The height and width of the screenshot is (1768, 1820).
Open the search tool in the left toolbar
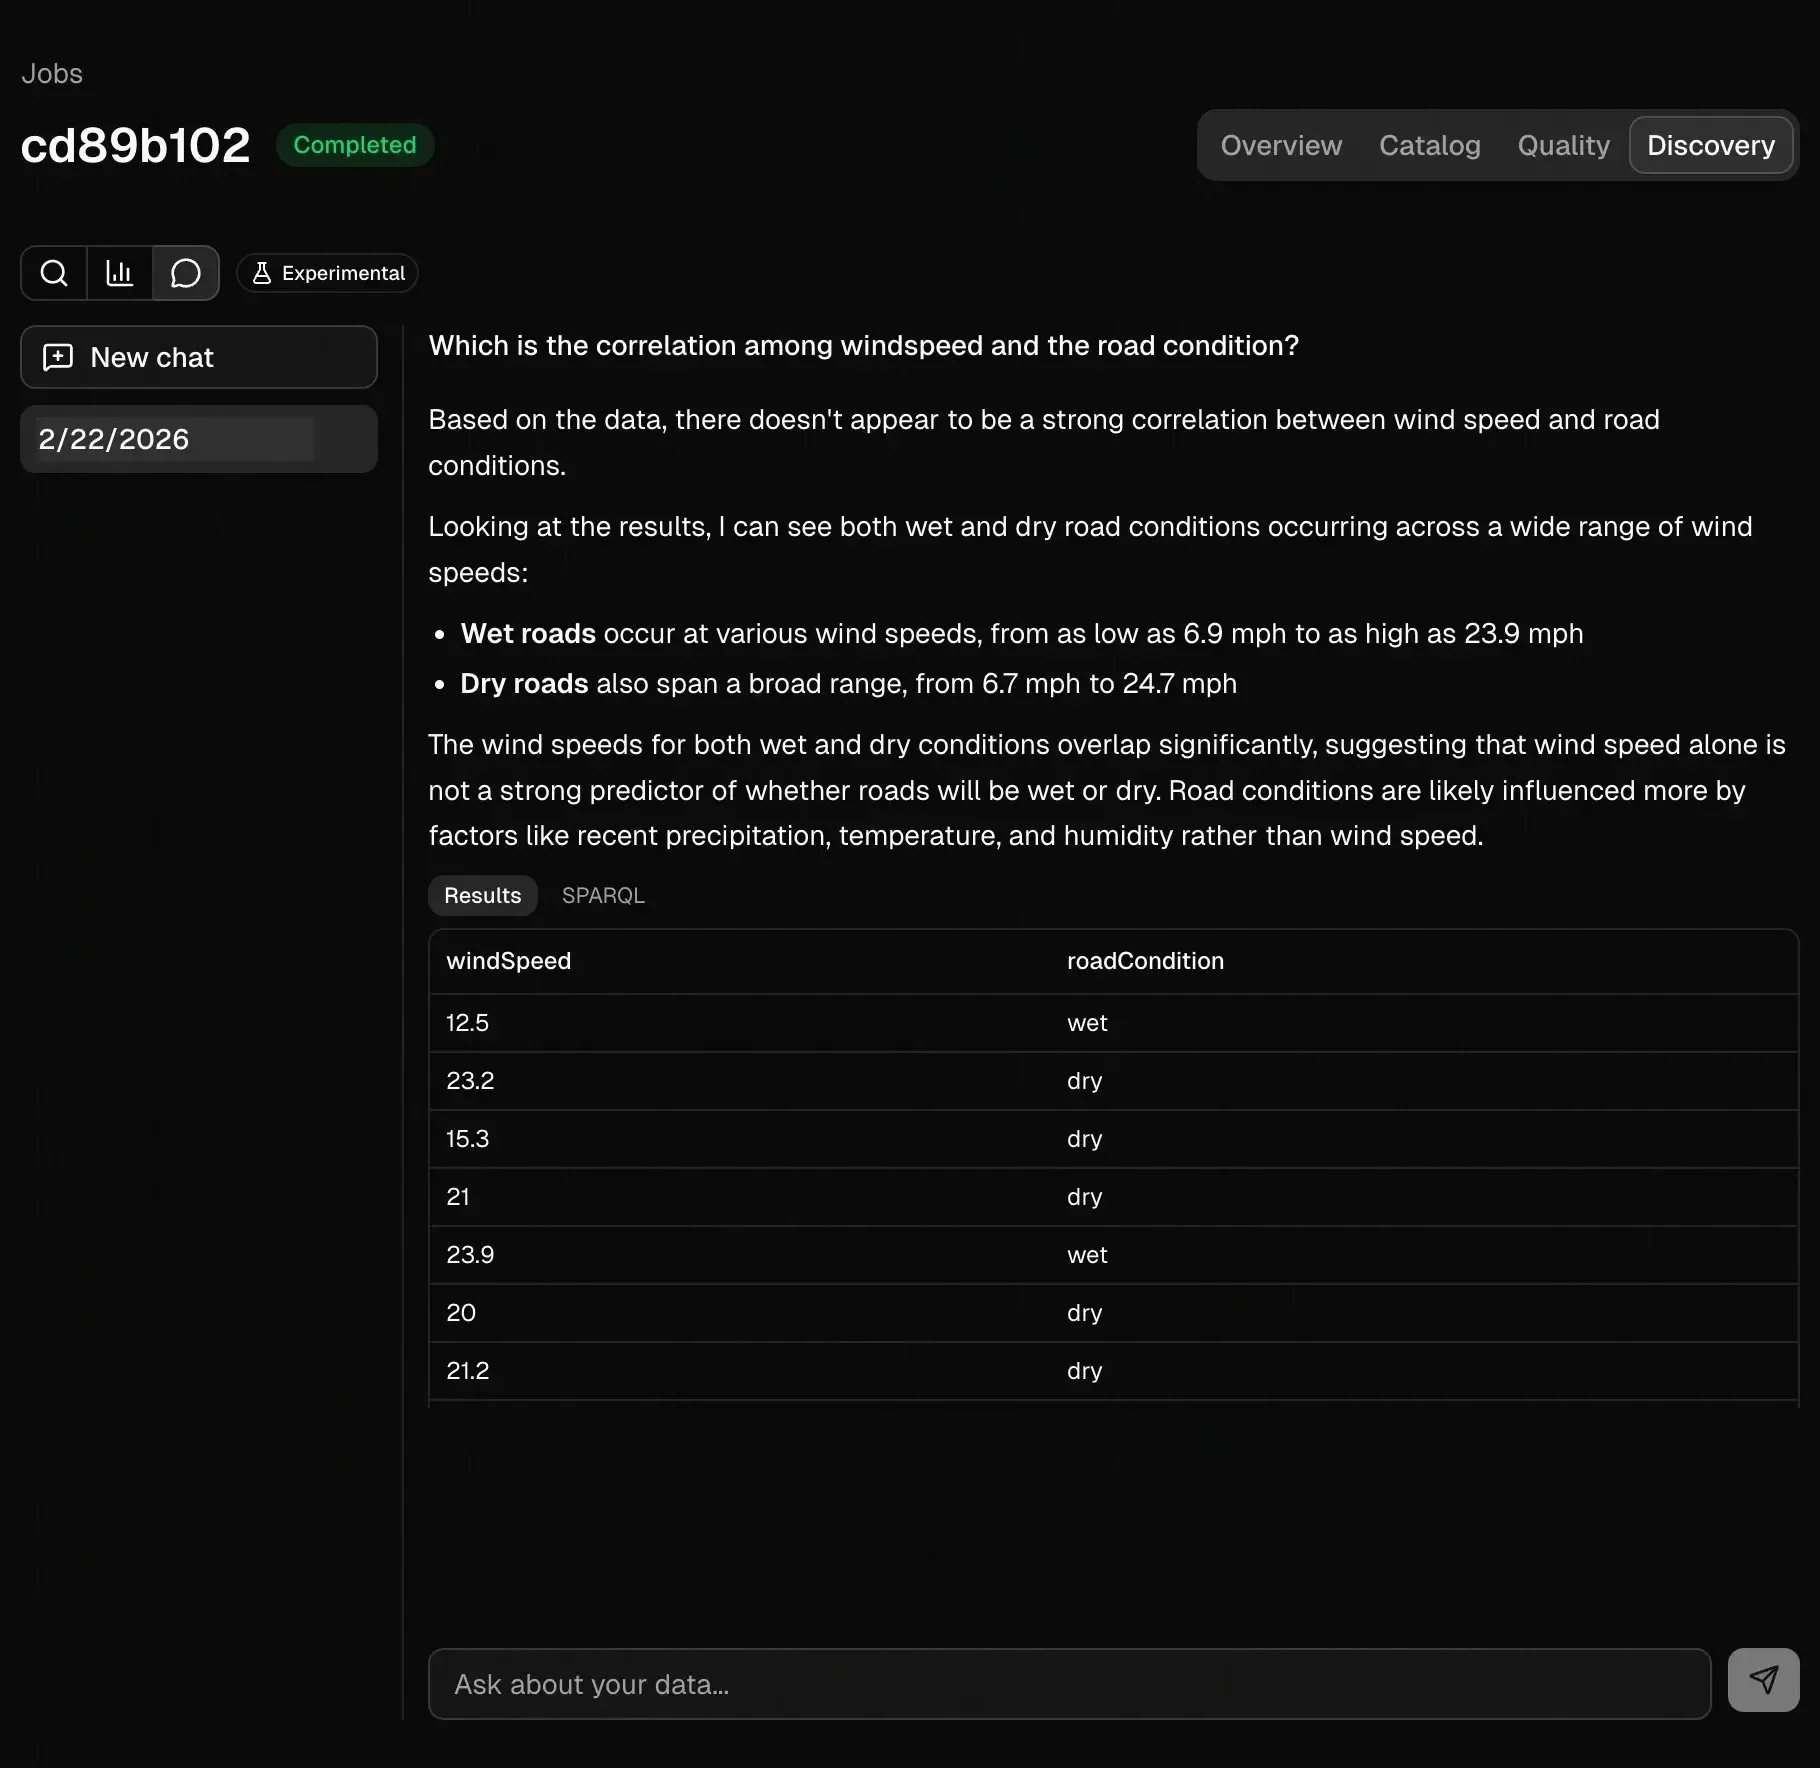(x=54, y=272)
